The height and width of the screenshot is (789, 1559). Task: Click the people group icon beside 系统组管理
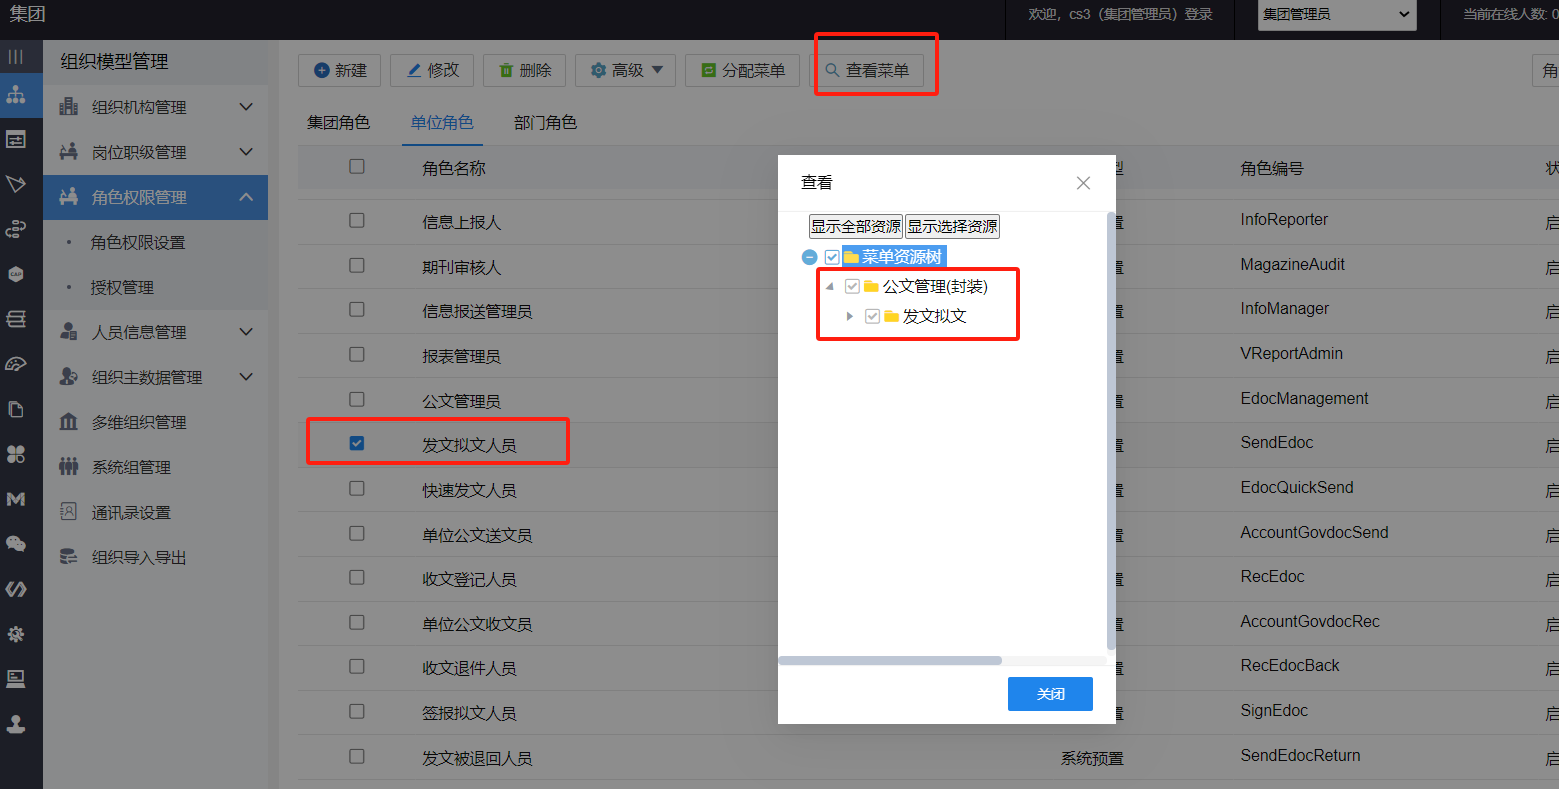pyautogui.click(x=69, y=467)
